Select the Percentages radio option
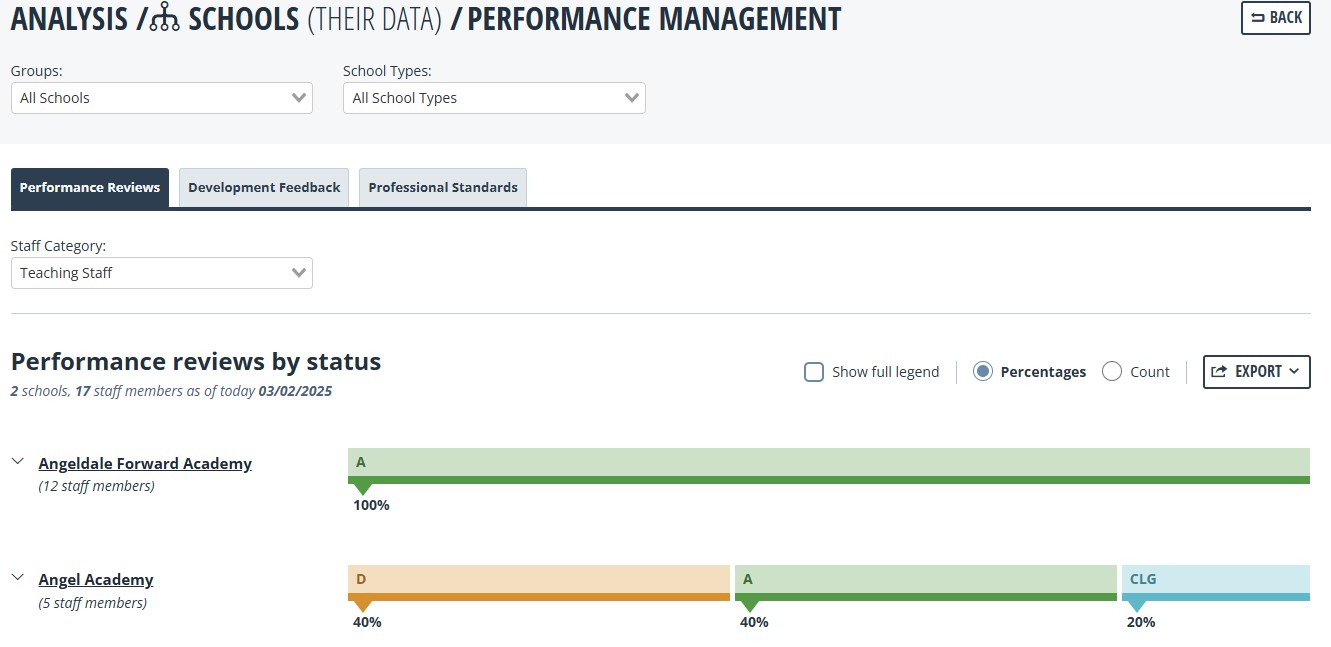This screenshot has height=647, width=1331. click(x=983, y=372)
